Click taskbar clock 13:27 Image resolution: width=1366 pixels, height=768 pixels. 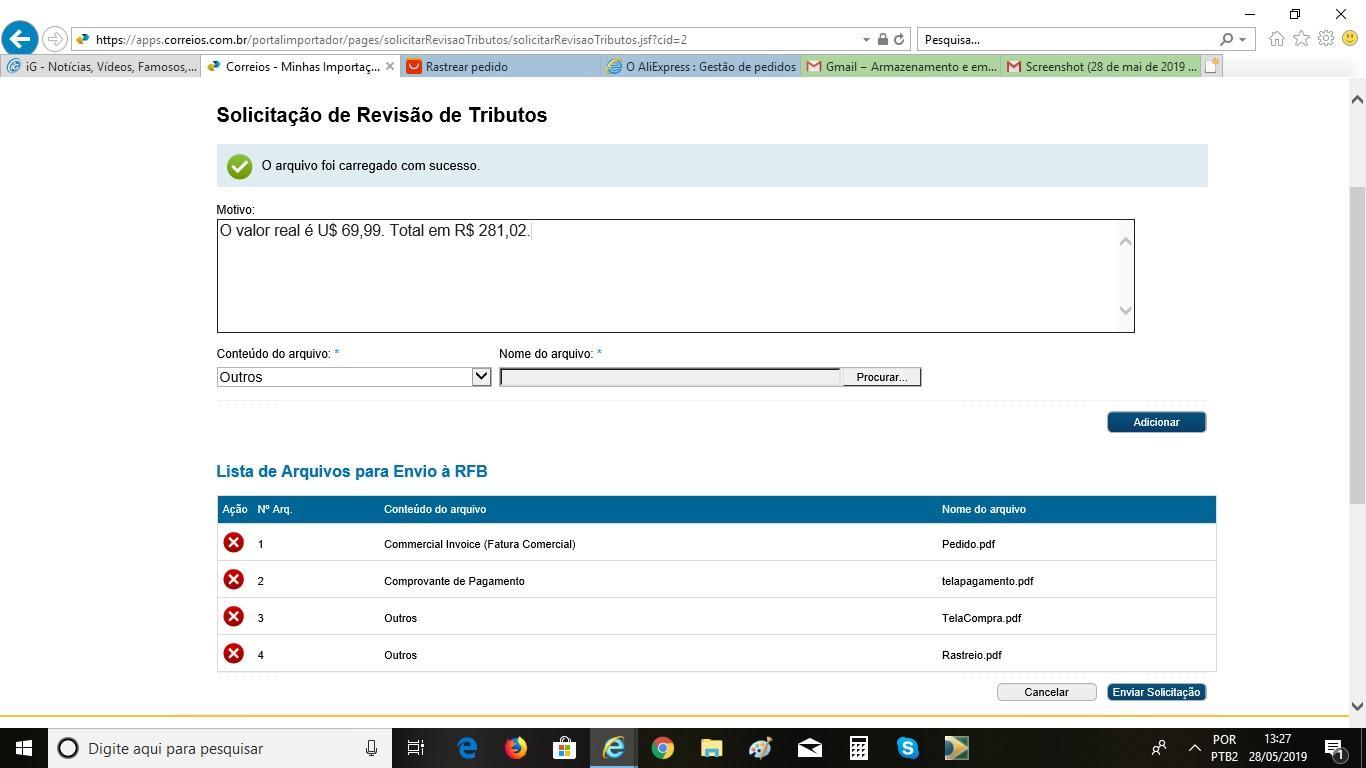tap(1277, 748)
